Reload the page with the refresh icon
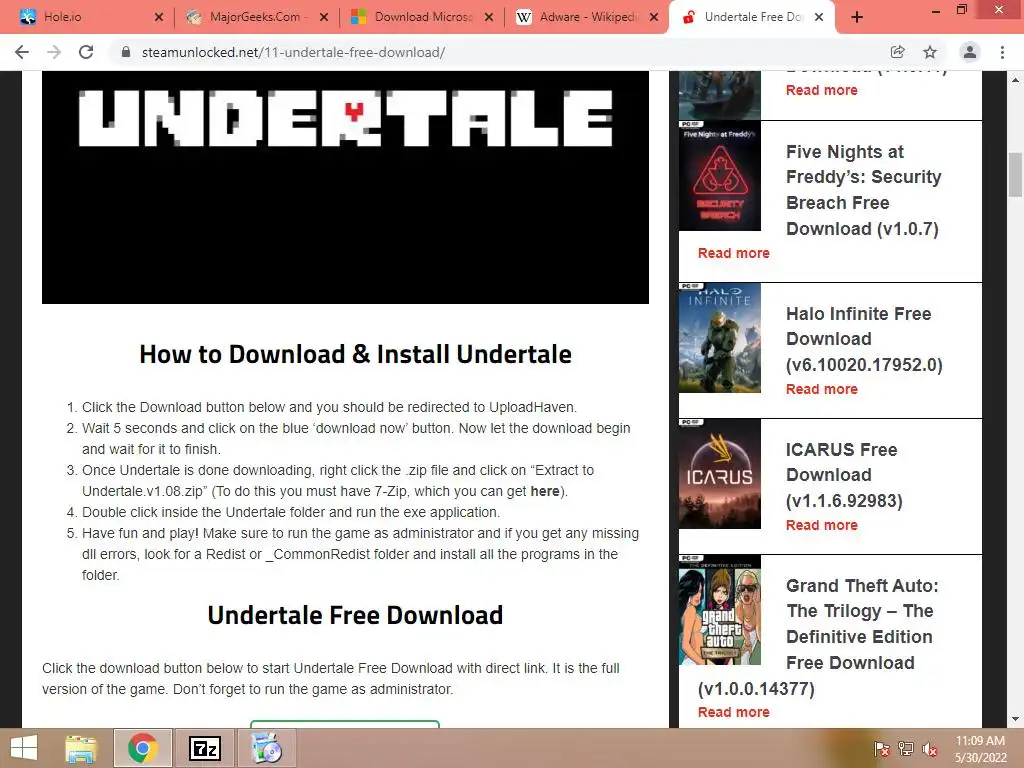Image resolution: width=1024 pixels, height=768 pixels. click(x=86, y=52)
